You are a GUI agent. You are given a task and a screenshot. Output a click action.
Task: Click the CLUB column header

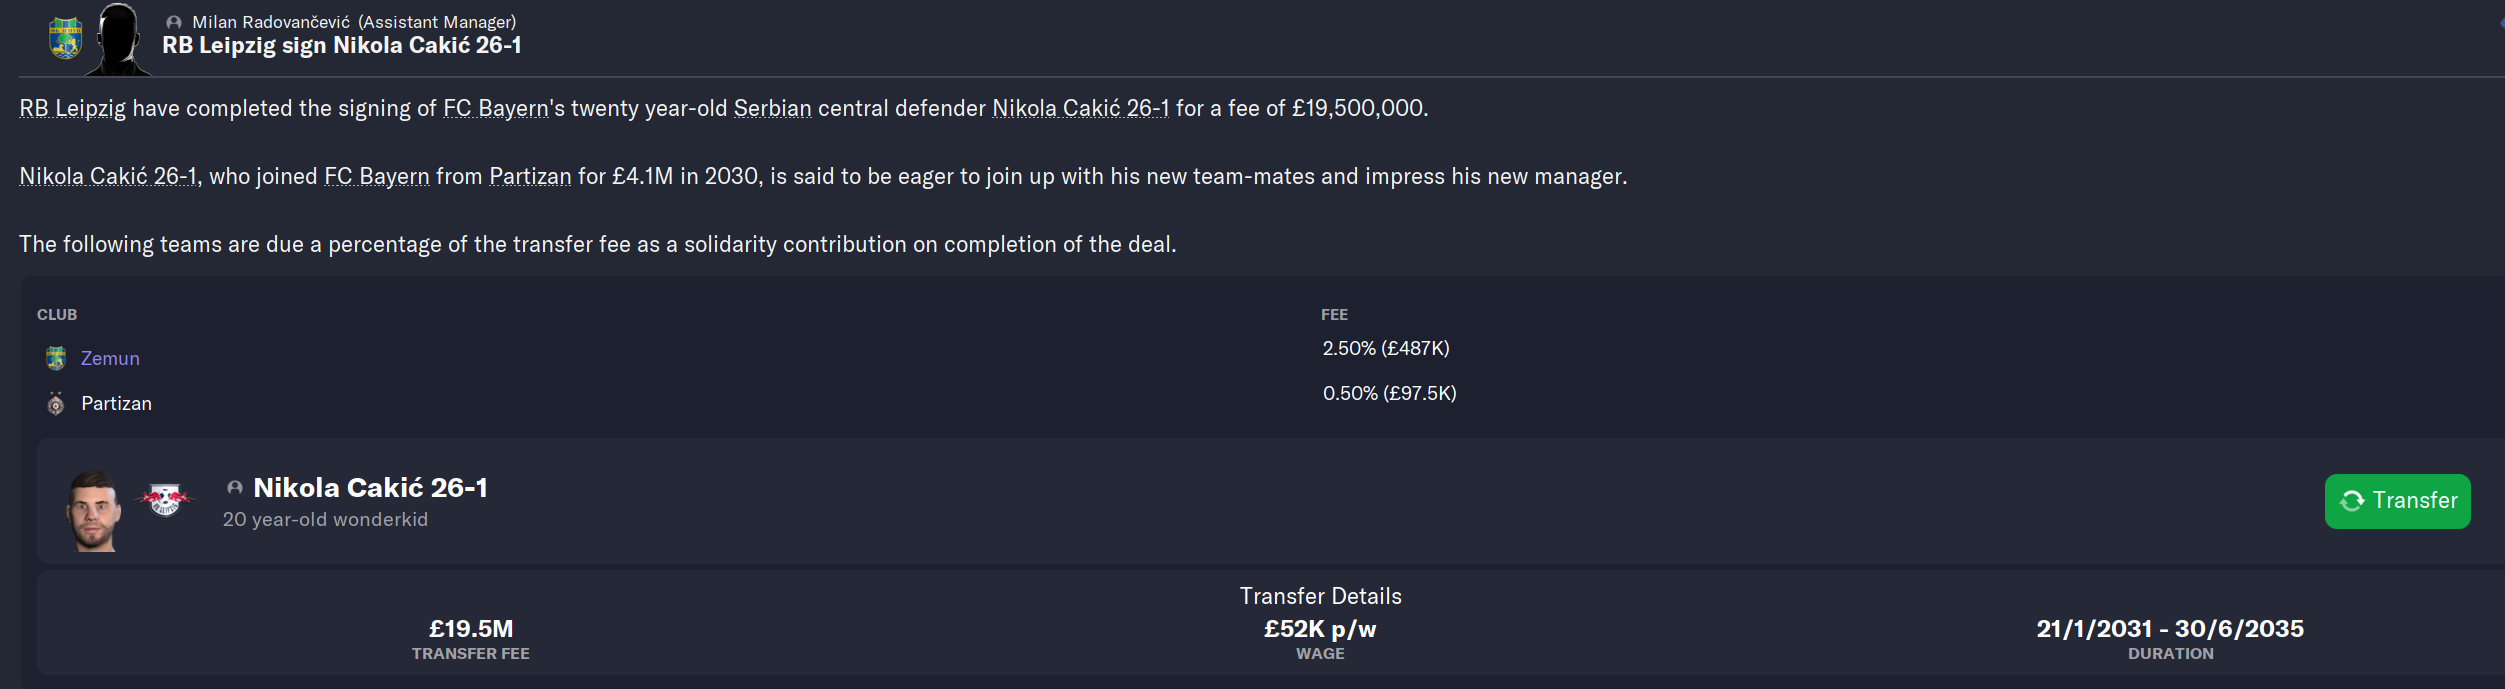pyautogui.click(x=57, y=314)
